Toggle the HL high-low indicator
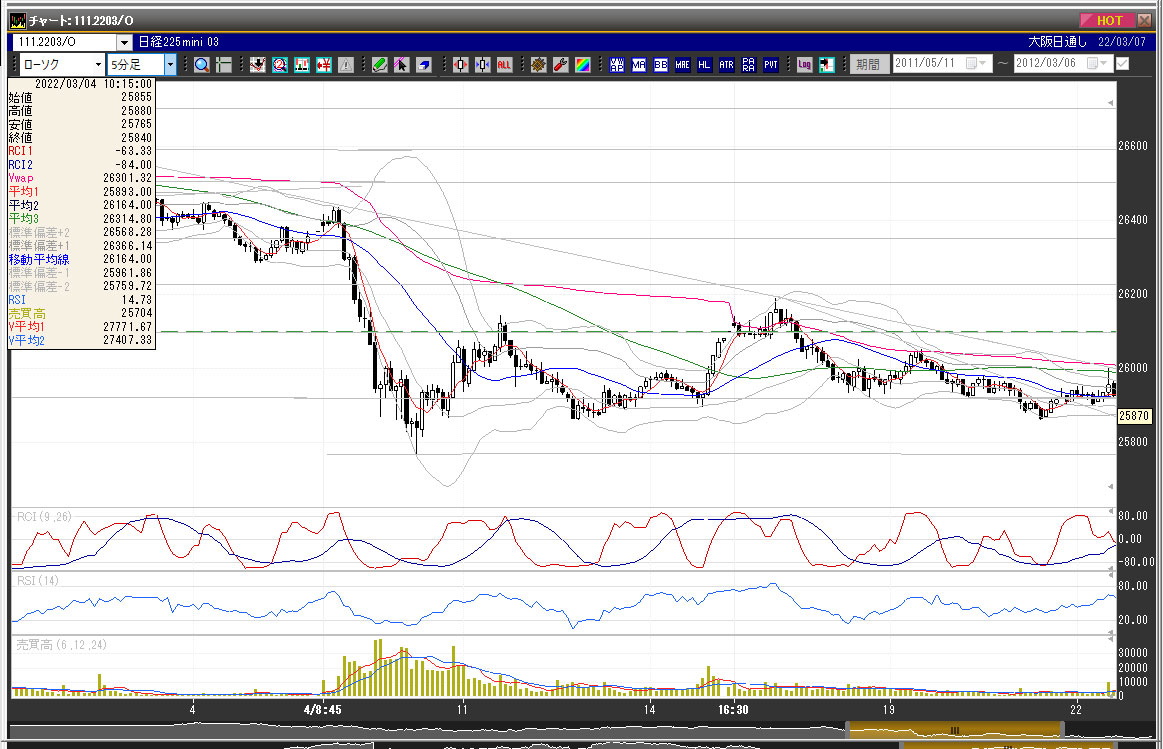The height and width of the screenshot is (749, 1163). pyautogui.click(x=705, y=65)
